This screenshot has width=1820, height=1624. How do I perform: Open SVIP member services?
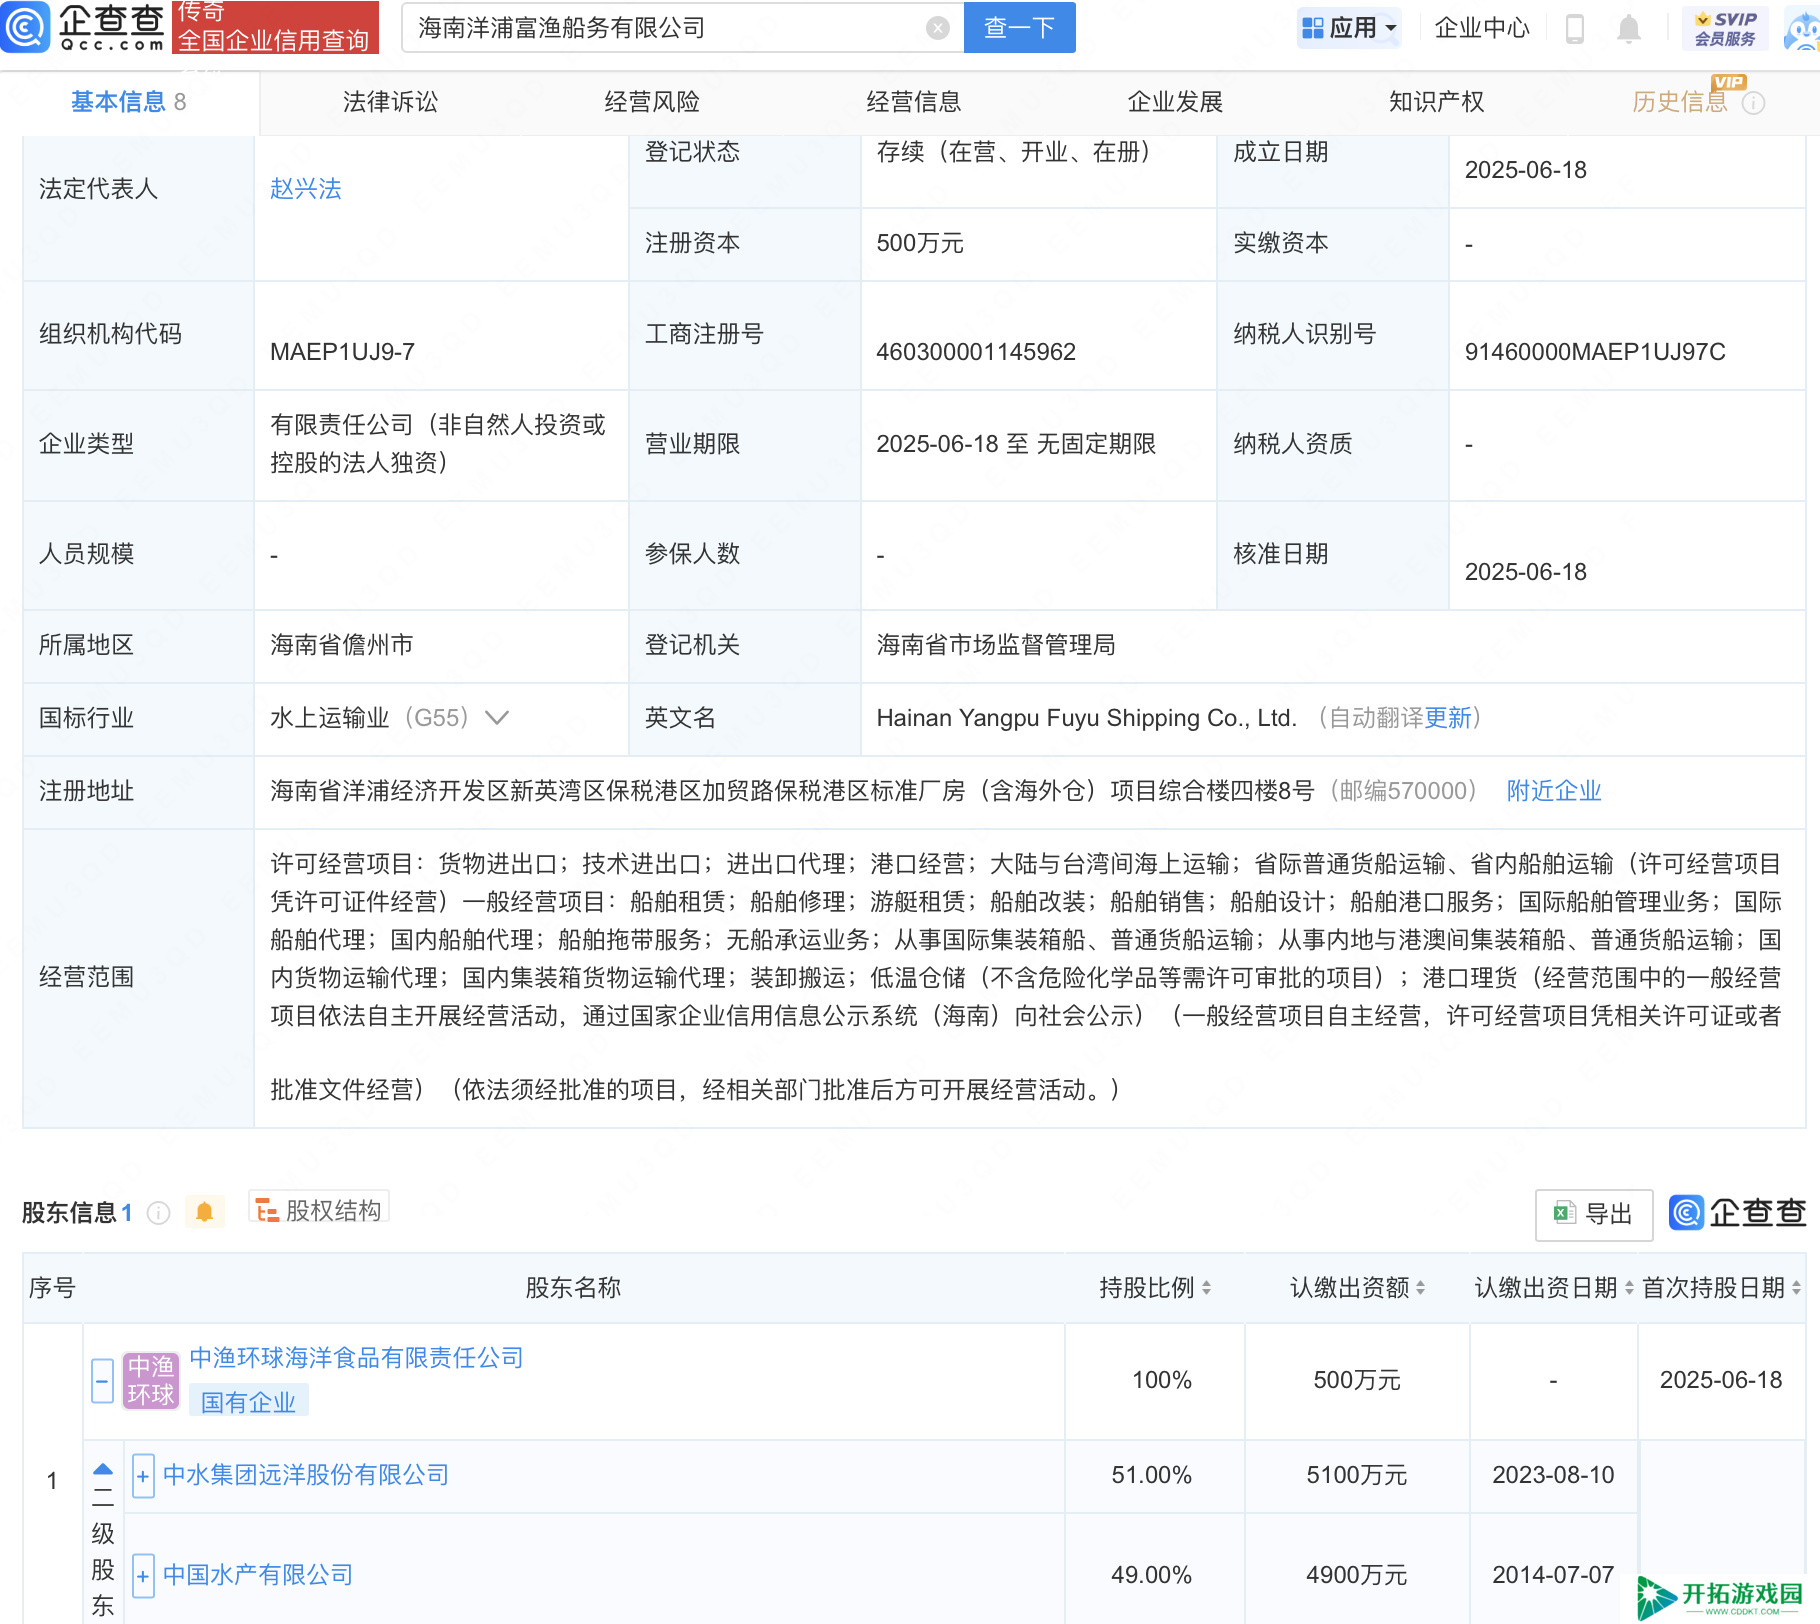tap(1725, 28)
